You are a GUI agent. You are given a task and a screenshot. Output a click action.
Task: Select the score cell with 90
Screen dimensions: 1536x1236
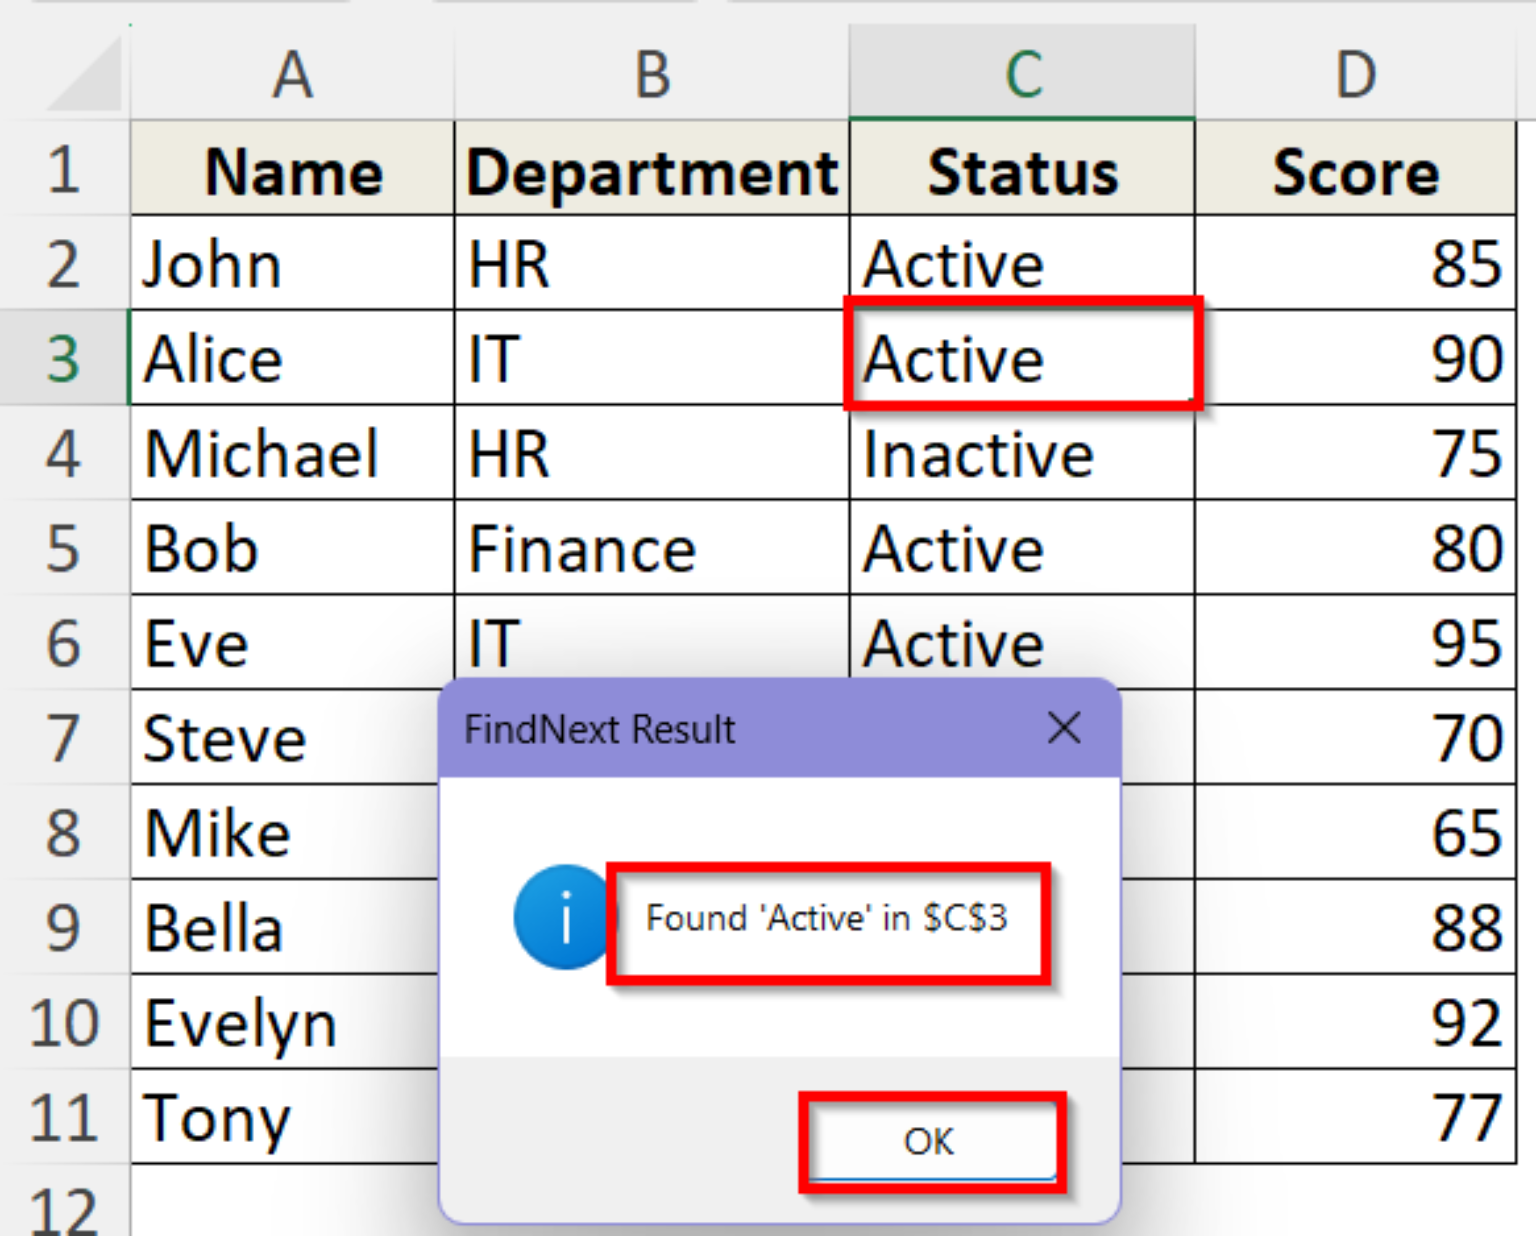(1355, 358)
